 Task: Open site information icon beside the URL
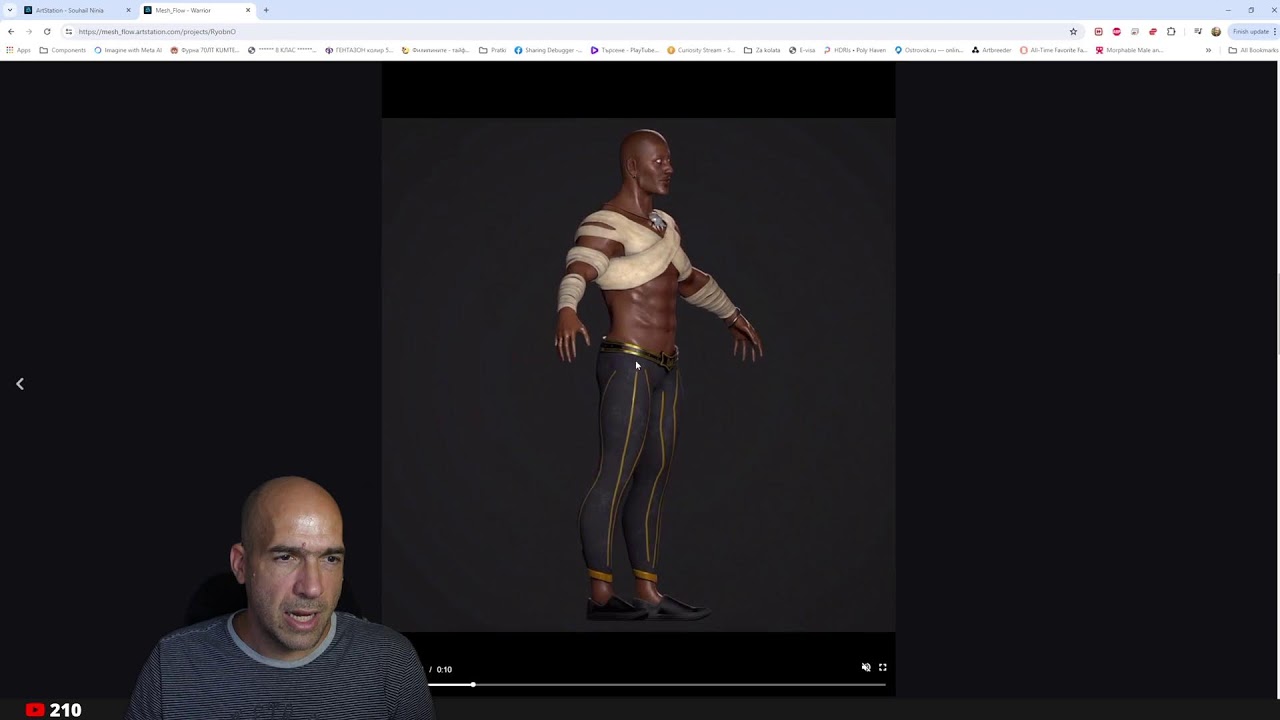[69, 31]
